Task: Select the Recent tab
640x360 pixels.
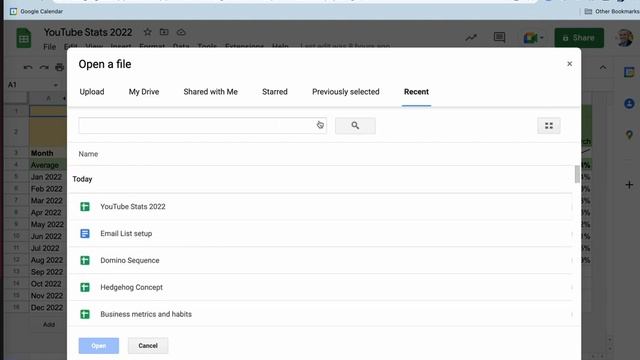Action: [416, 92]
